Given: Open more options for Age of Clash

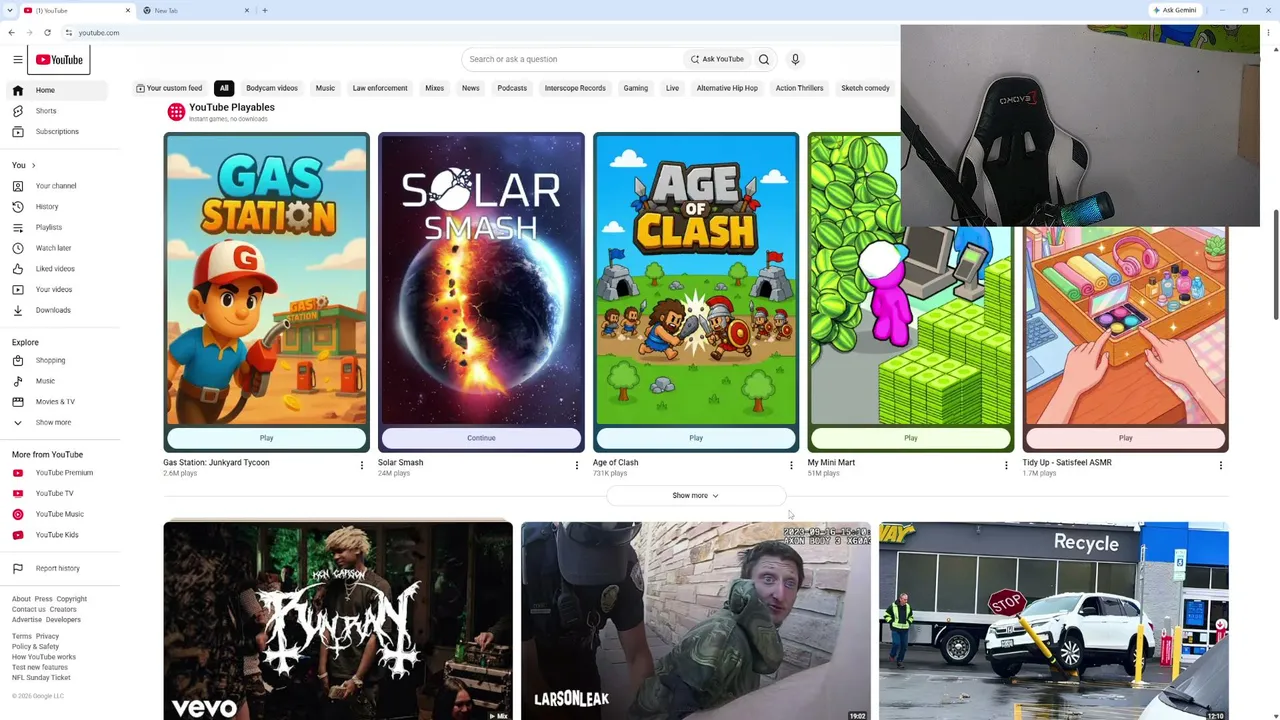Looking at the screenshot, I should [x=791, y=465].
